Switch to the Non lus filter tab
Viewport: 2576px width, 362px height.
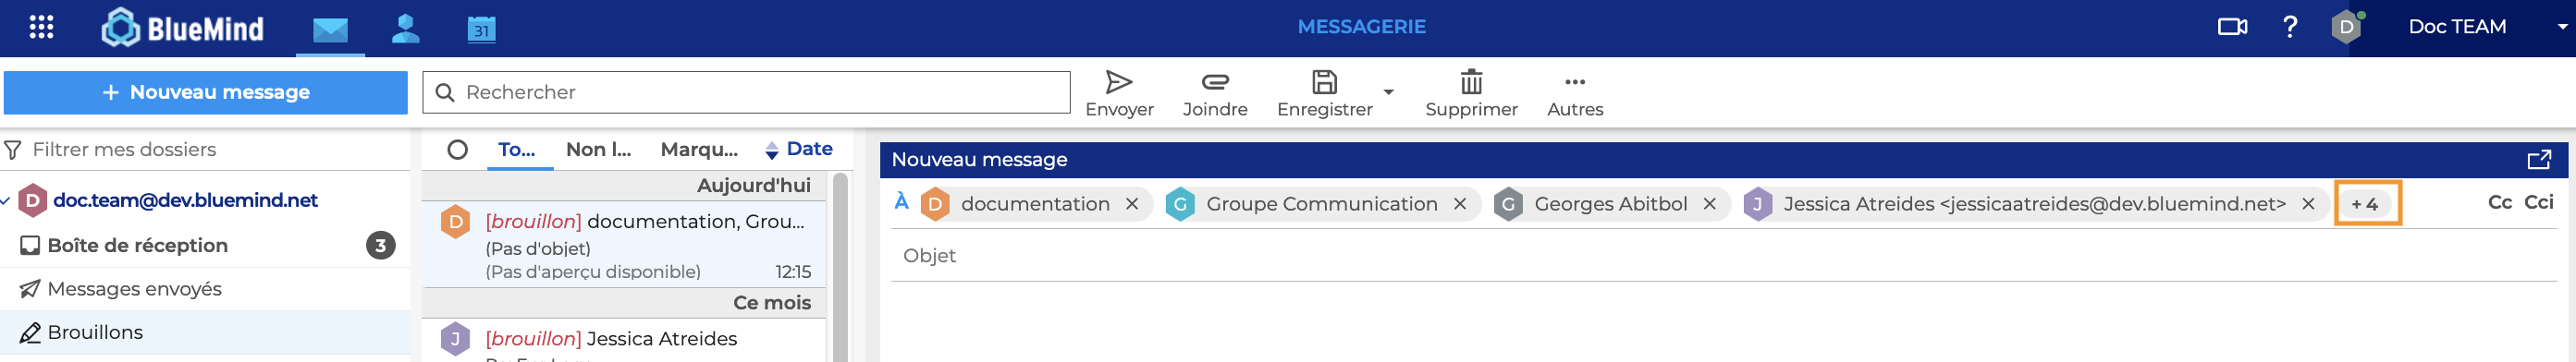coord(598,150)
